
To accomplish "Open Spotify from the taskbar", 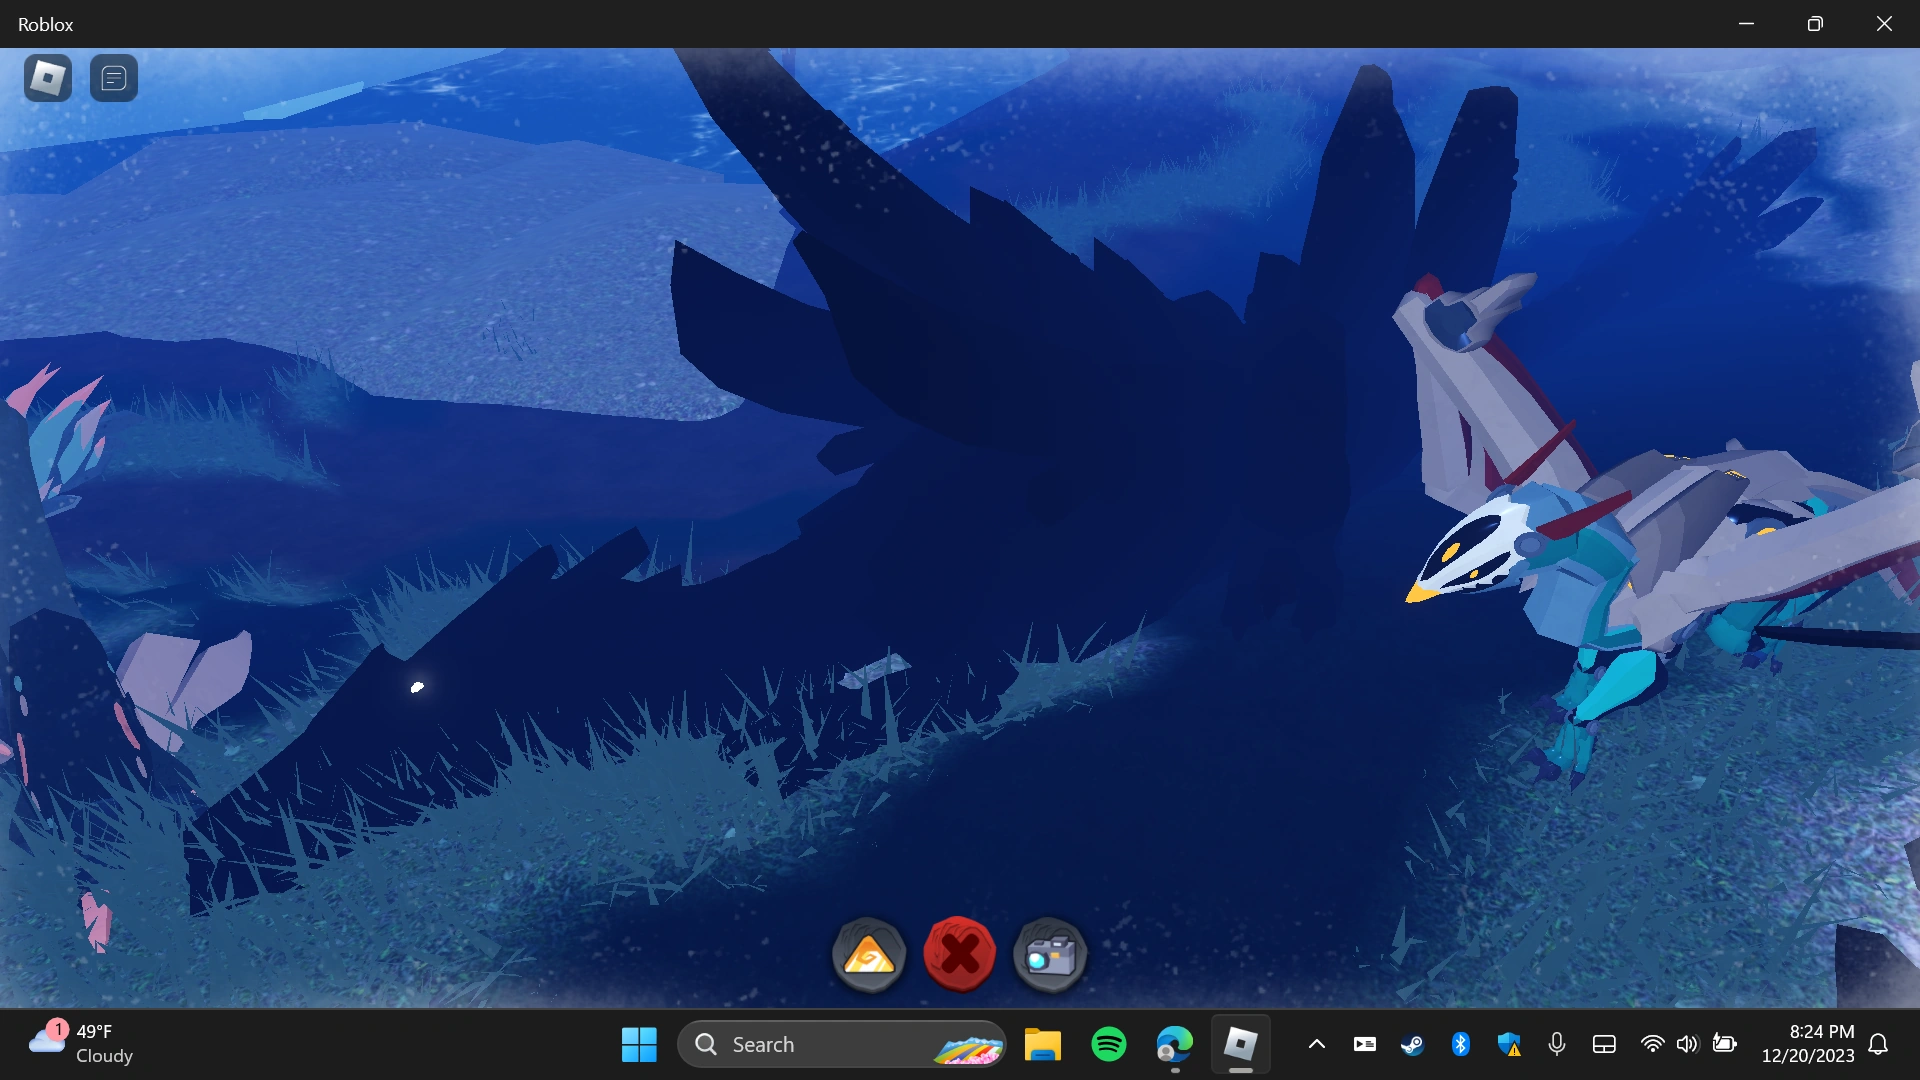I will point(1109,1044).
